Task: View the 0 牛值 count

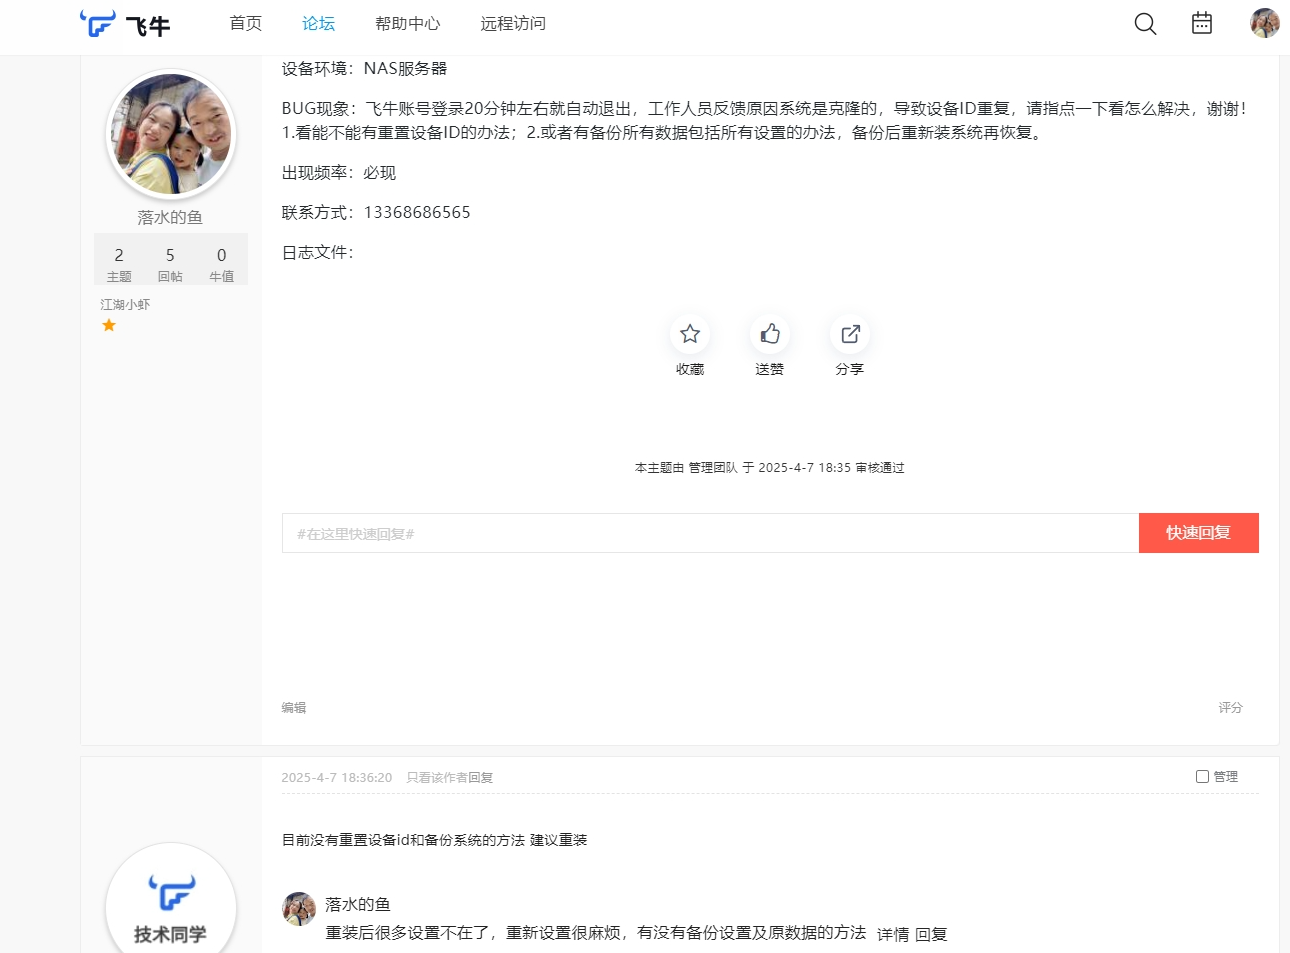Action: tap(222, 264)
